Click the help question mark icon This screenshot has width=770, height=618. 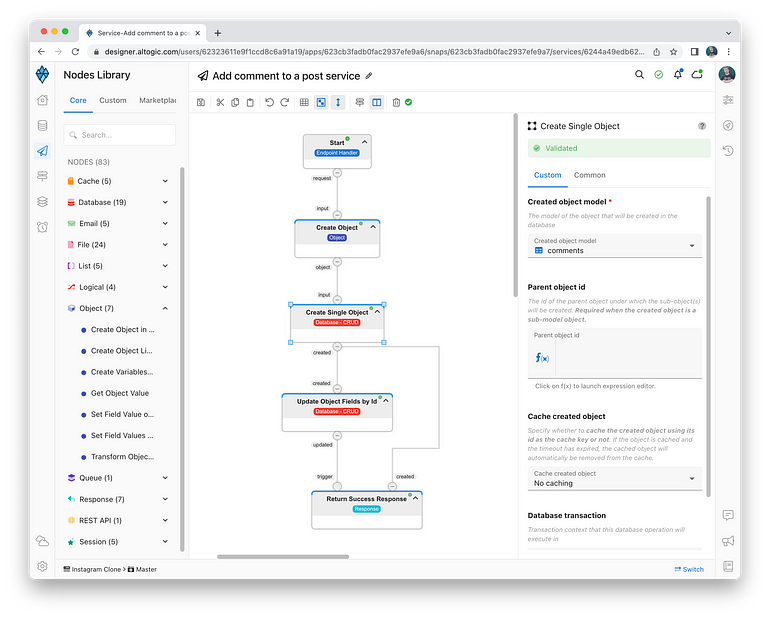pos(702,126)
